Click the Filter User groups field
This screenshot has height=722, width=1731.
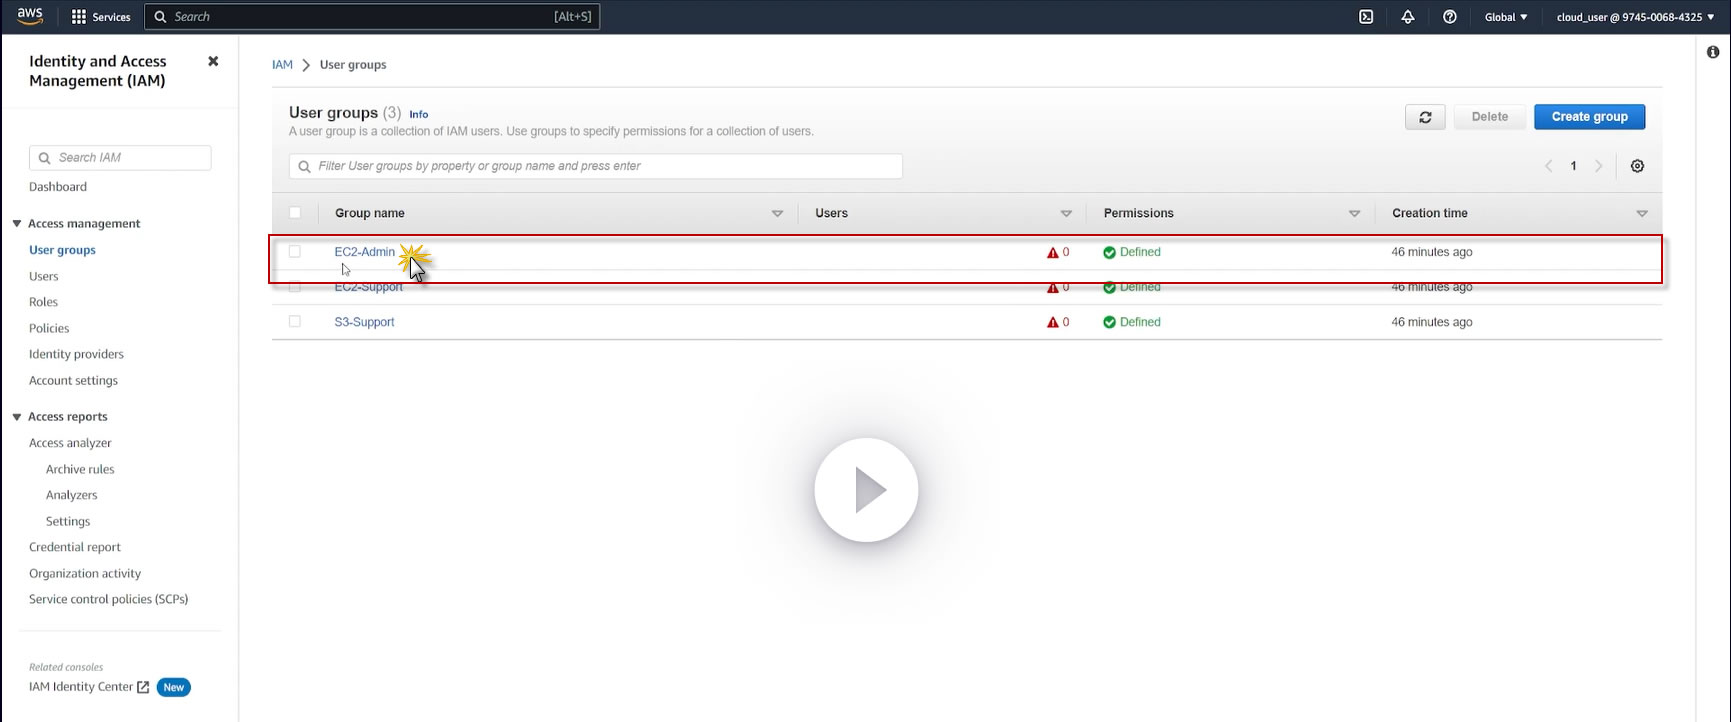(596, 166)
